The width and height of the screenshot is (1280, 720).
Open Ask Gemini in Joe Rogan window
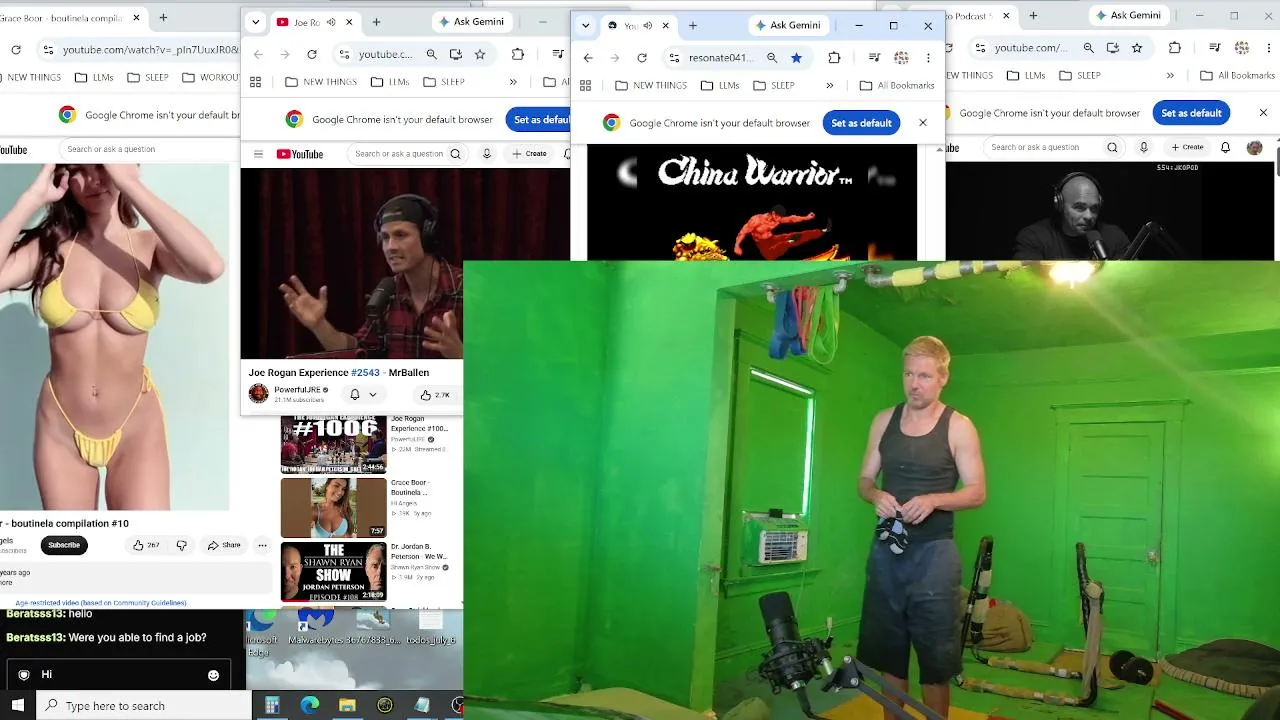pos(471,22)
